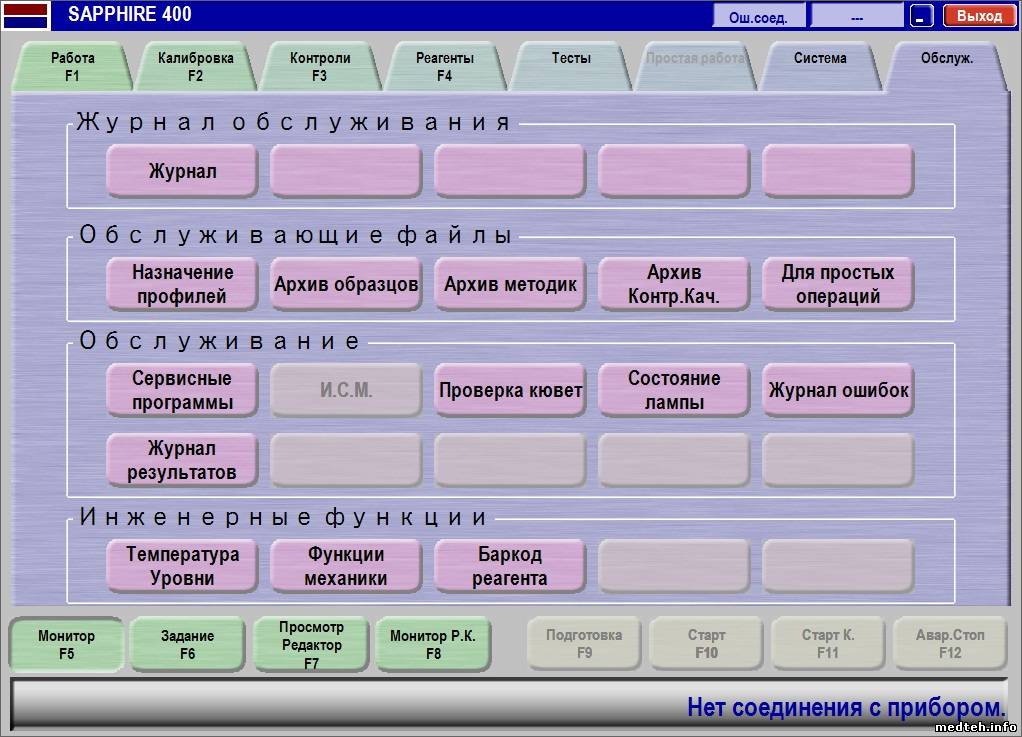Select Архив Контр.Кач. button

pos(674,284)
